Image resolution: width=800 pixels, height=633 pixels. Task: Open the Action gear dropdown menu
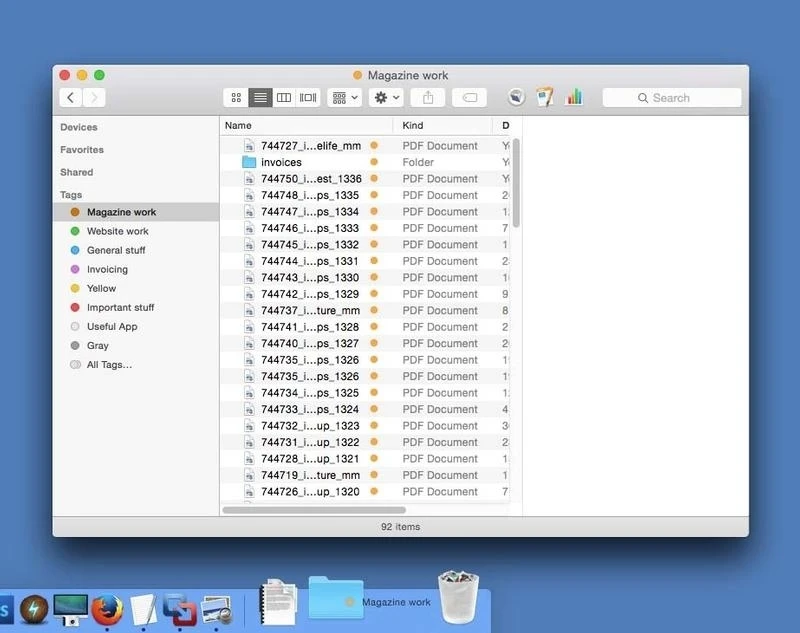386,98
